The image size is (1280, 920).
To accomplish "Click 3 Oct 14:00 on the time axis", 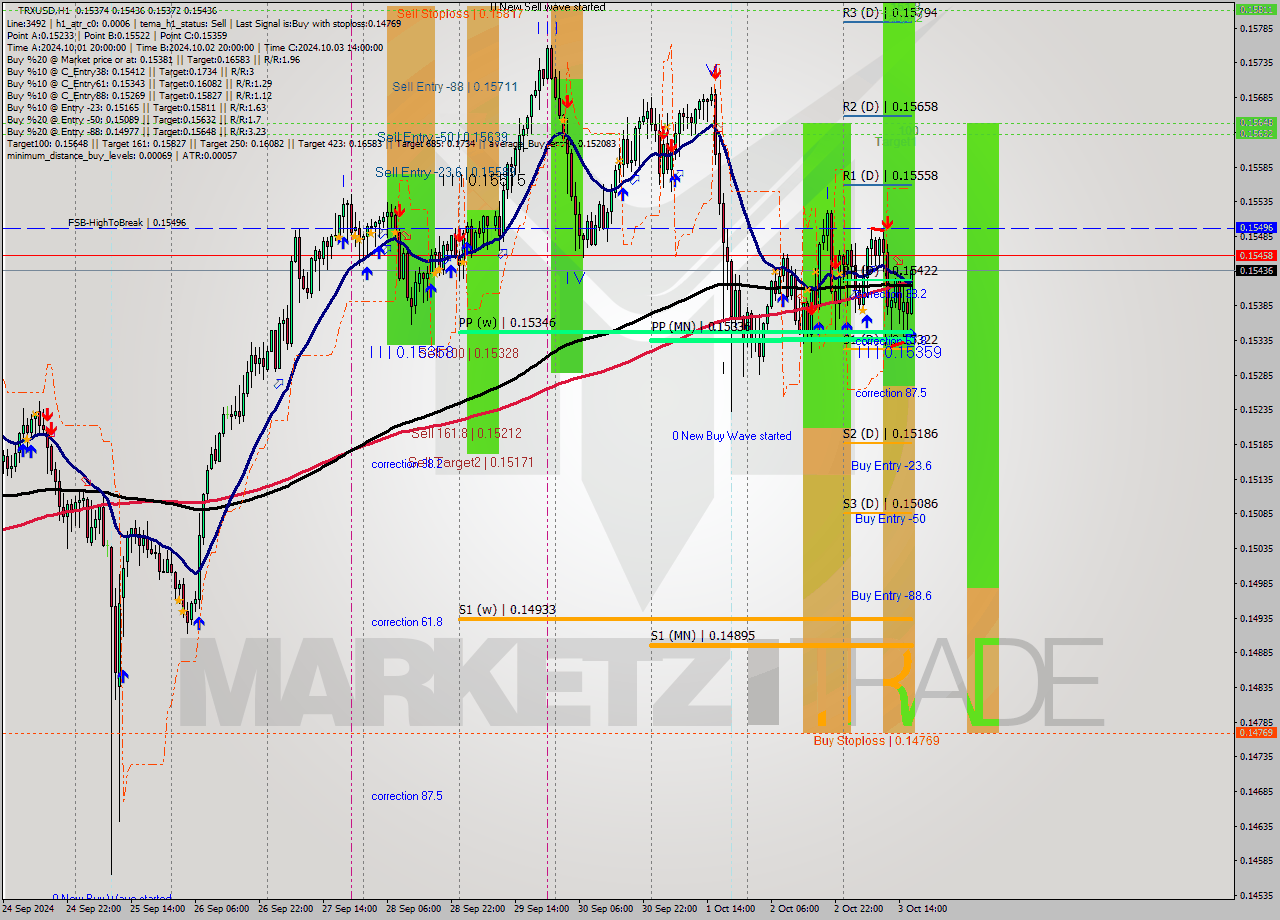I will pyautogui.click(x=922, y=909).
